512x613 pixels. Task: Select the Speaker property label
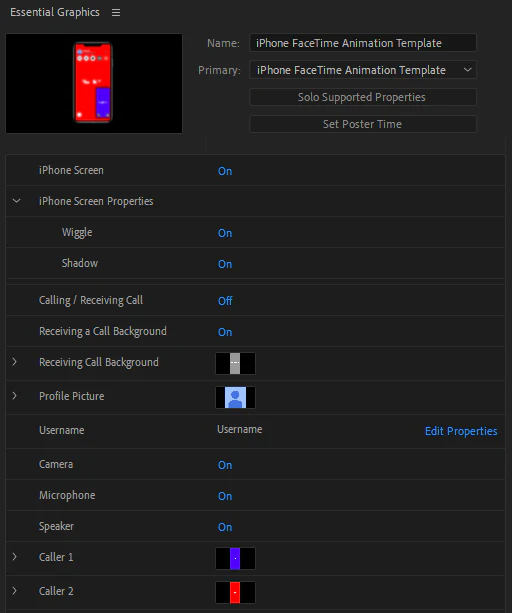[x=56, y=526]
